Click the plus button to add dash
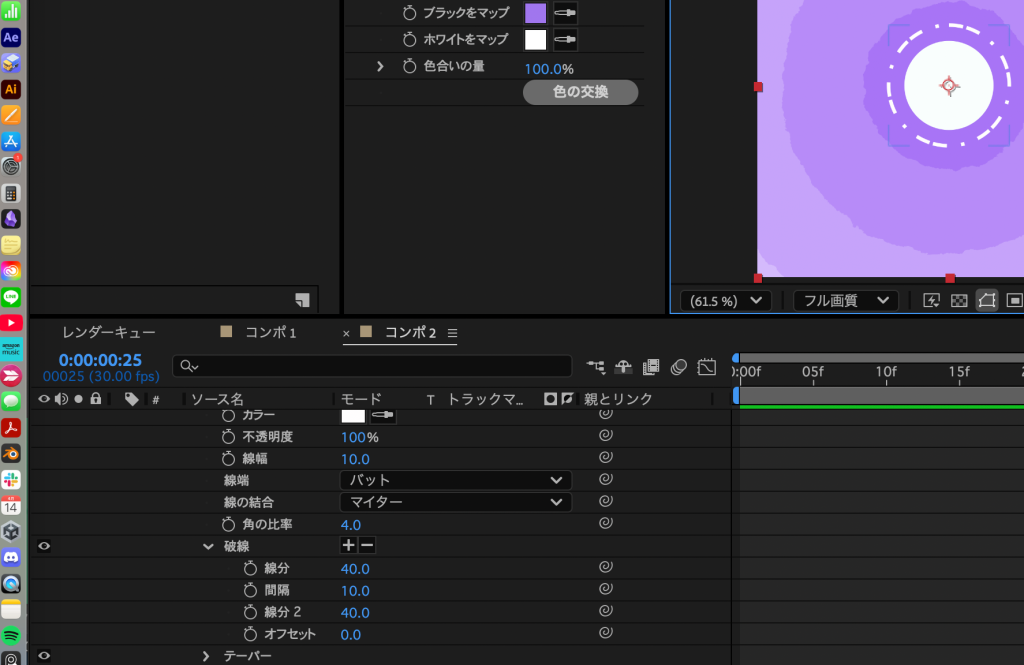This screenshot has width=1024, height=665. tap(348, 546)
